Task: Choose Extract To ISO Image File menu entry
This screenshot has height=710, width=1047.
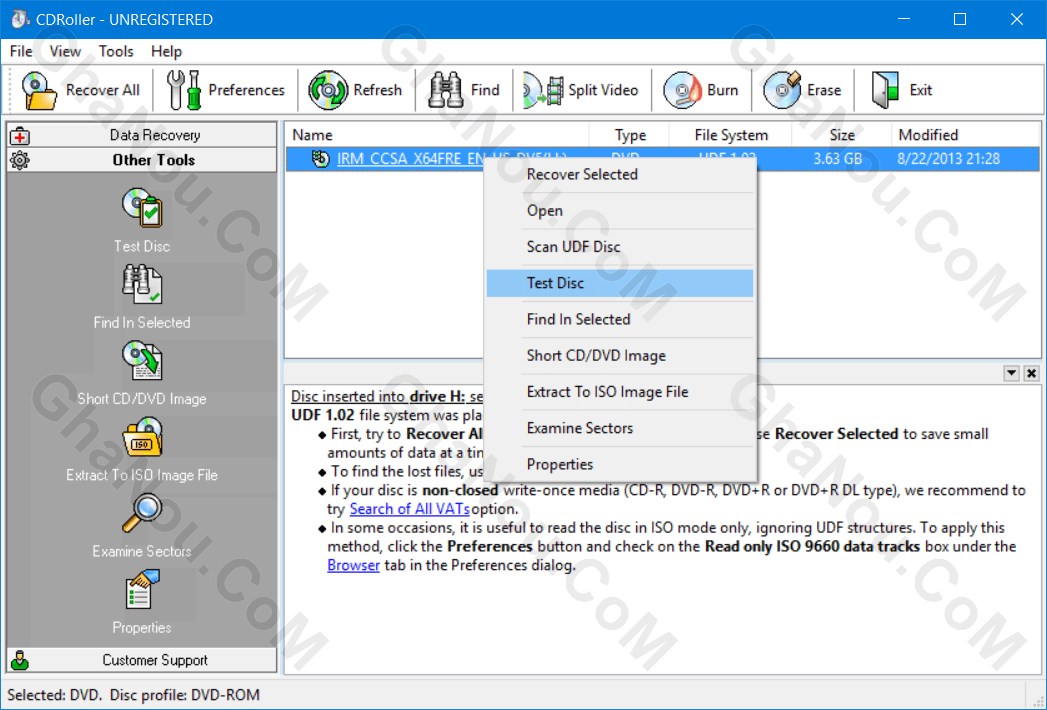Action: click(620, 391)
